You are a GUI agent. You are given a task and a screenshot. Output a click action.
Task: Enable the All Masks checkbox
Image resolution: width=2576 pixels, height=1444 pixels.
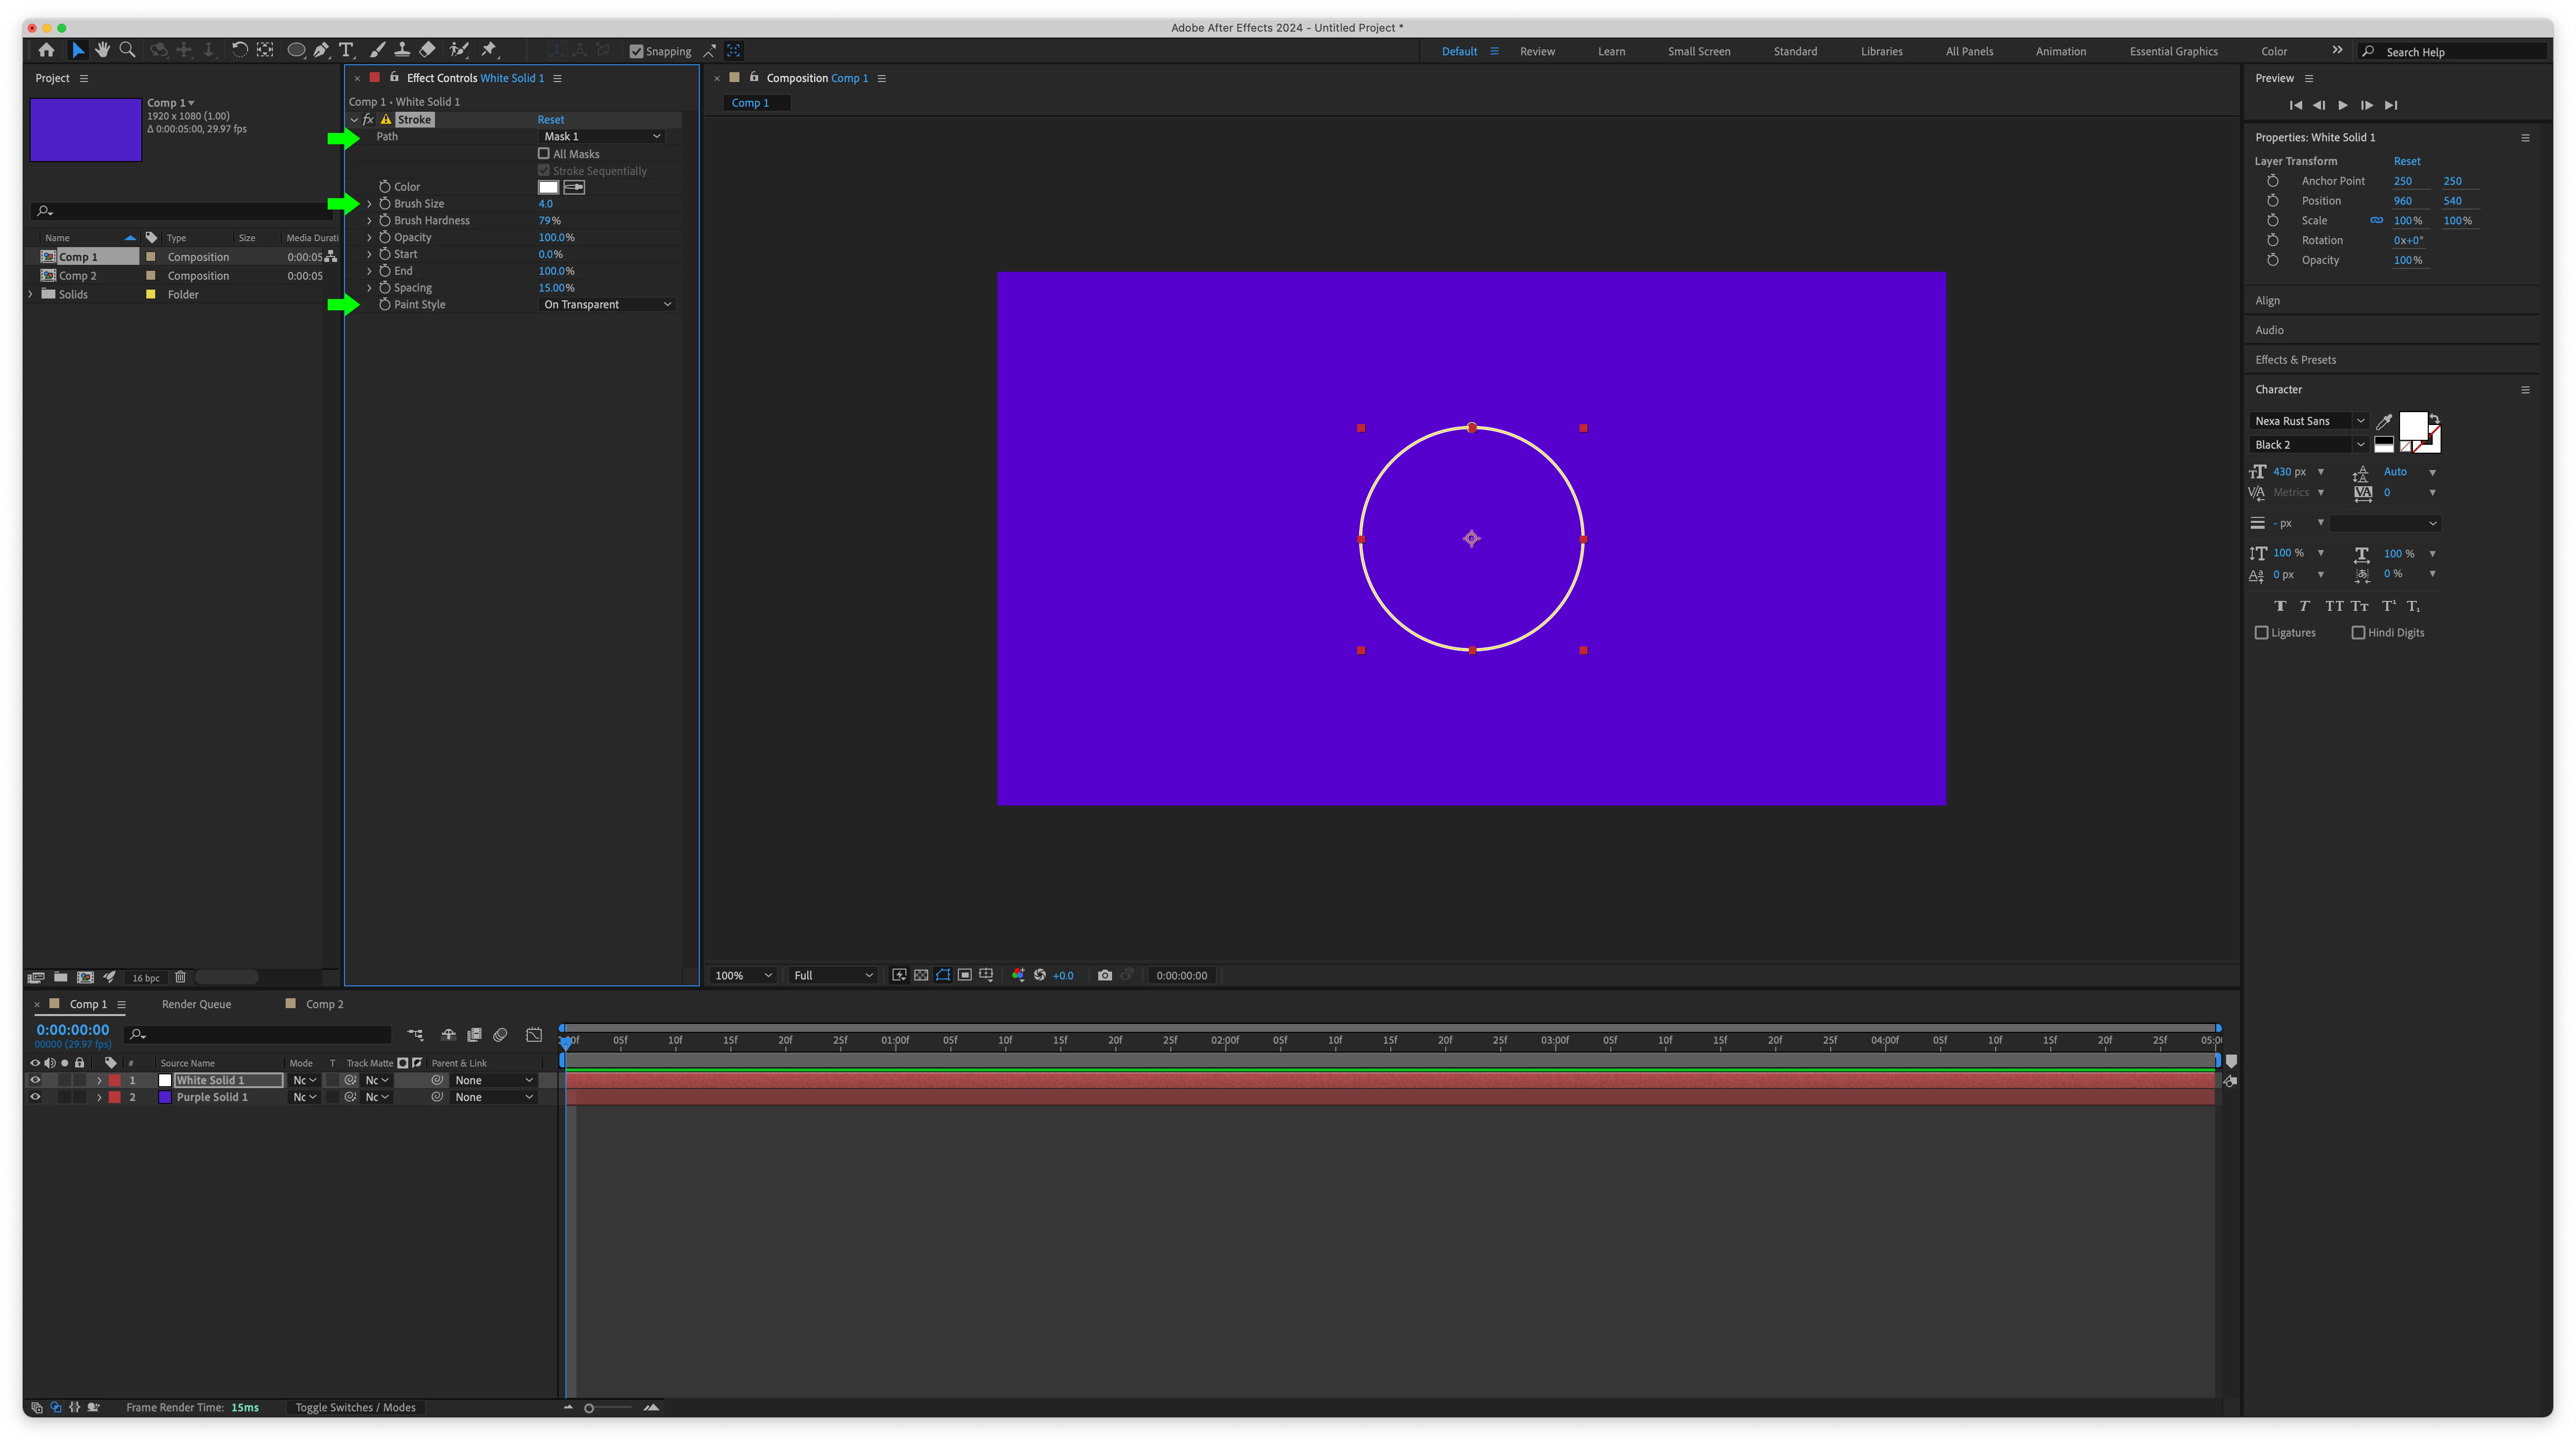(544, 154)
